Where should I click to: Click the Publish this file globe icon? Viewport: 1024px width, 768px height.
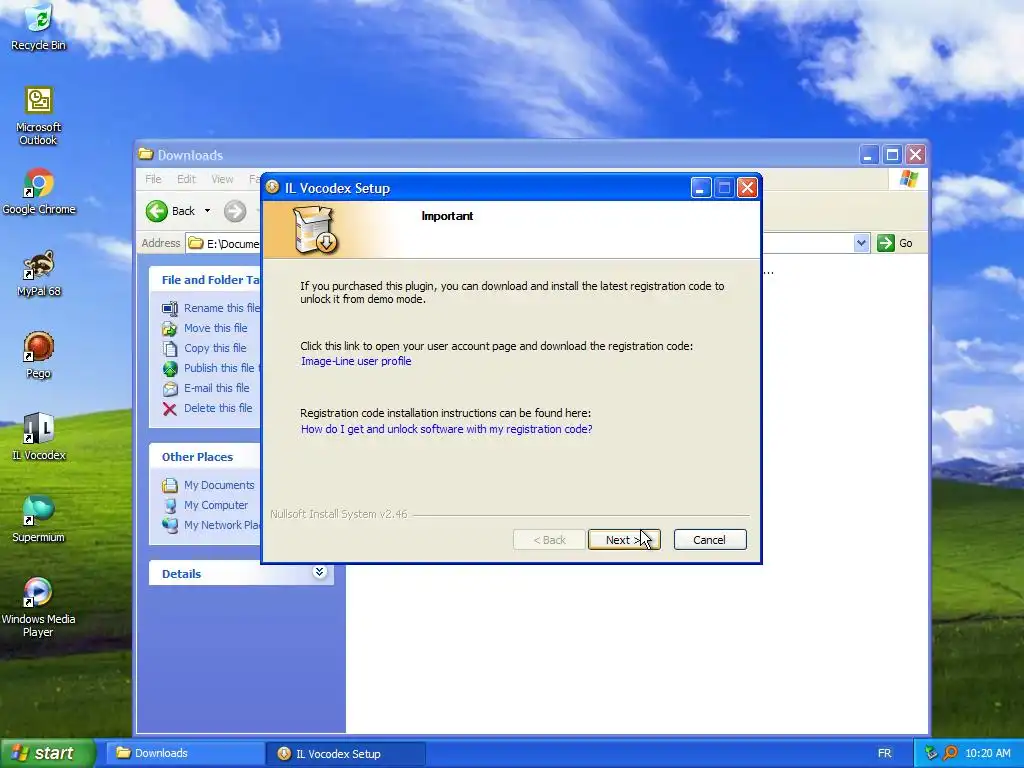tap(170, 369)
